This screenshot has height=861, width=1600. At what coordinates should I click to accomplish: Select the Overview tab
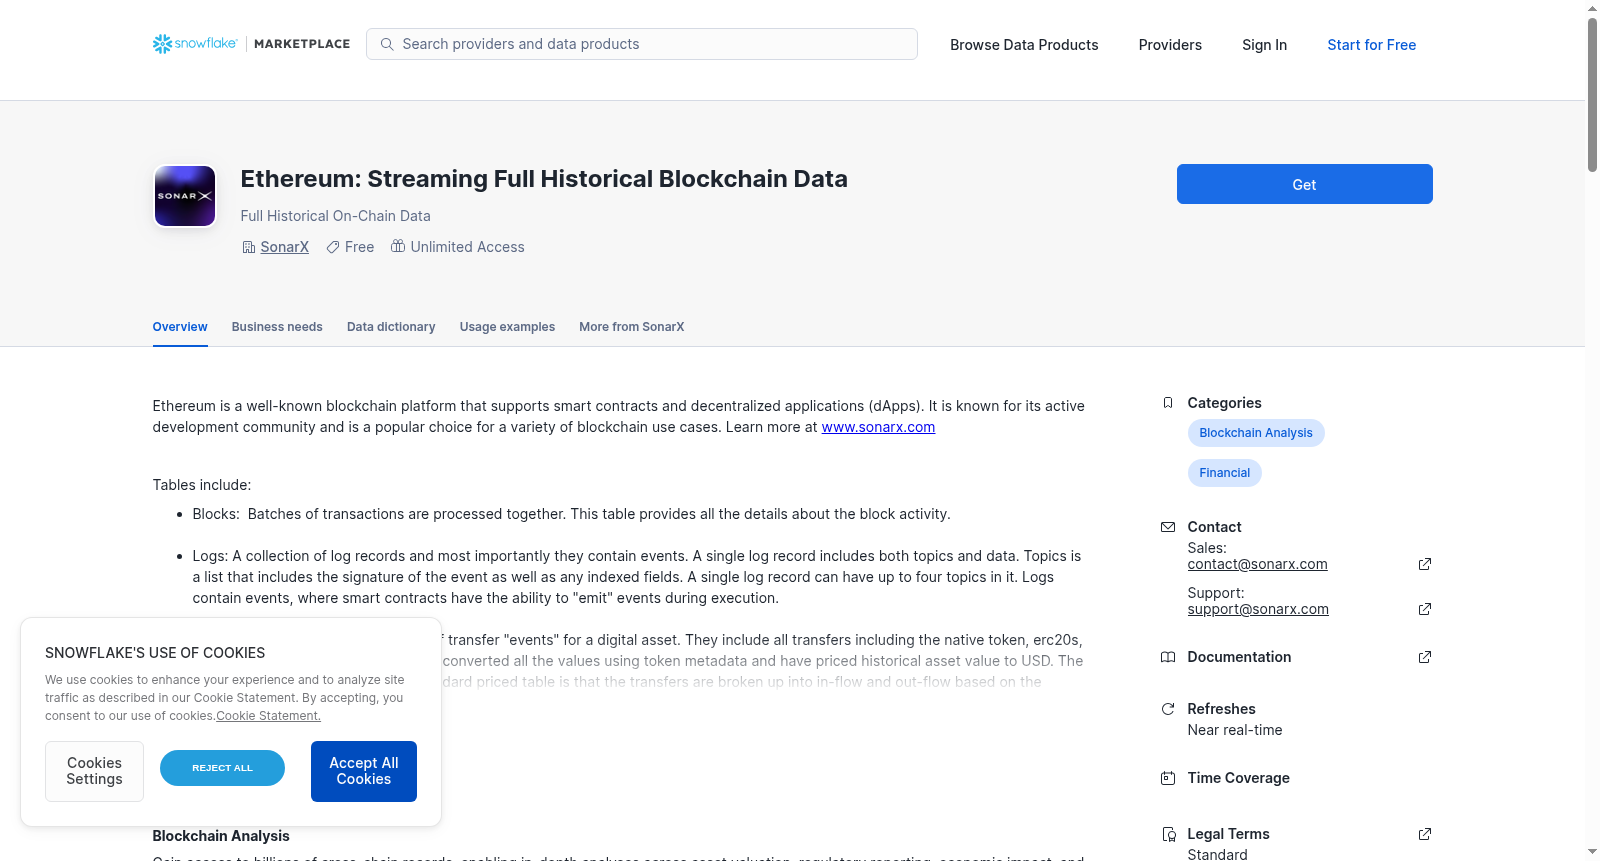coord(180,327)
